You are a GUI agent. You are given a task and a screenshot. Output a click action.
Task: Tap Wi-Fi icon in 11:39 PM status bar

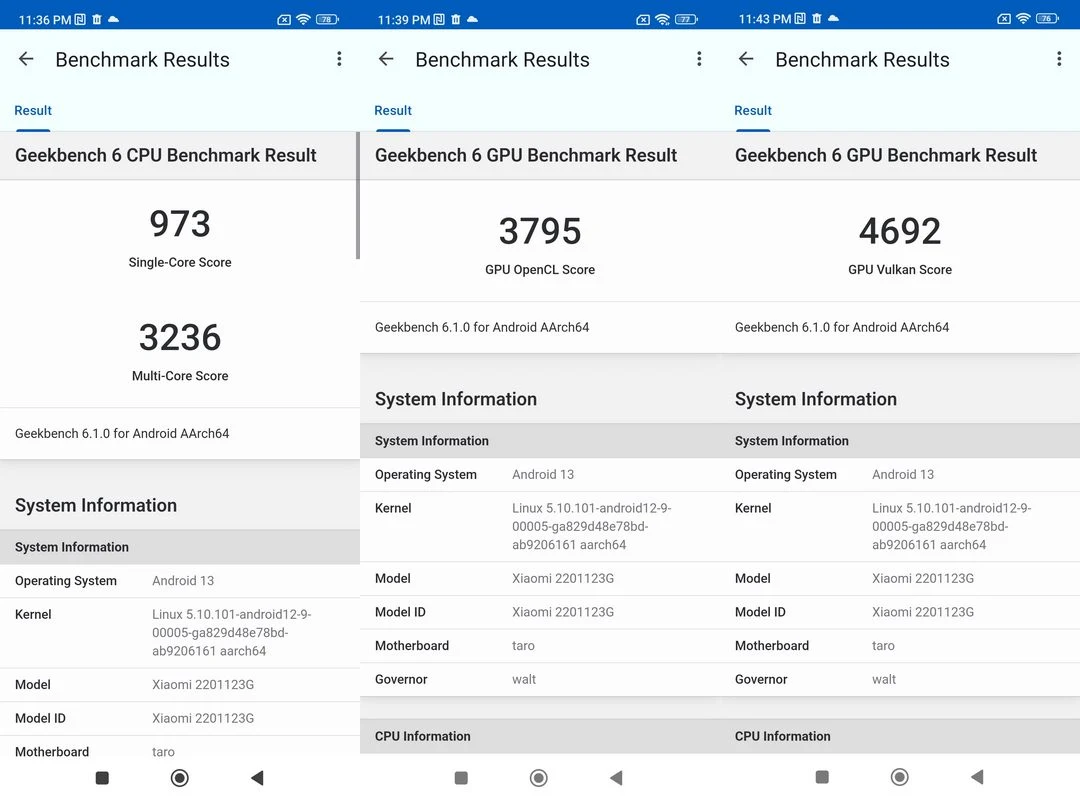pyautogui.click(x=663, y=19)
